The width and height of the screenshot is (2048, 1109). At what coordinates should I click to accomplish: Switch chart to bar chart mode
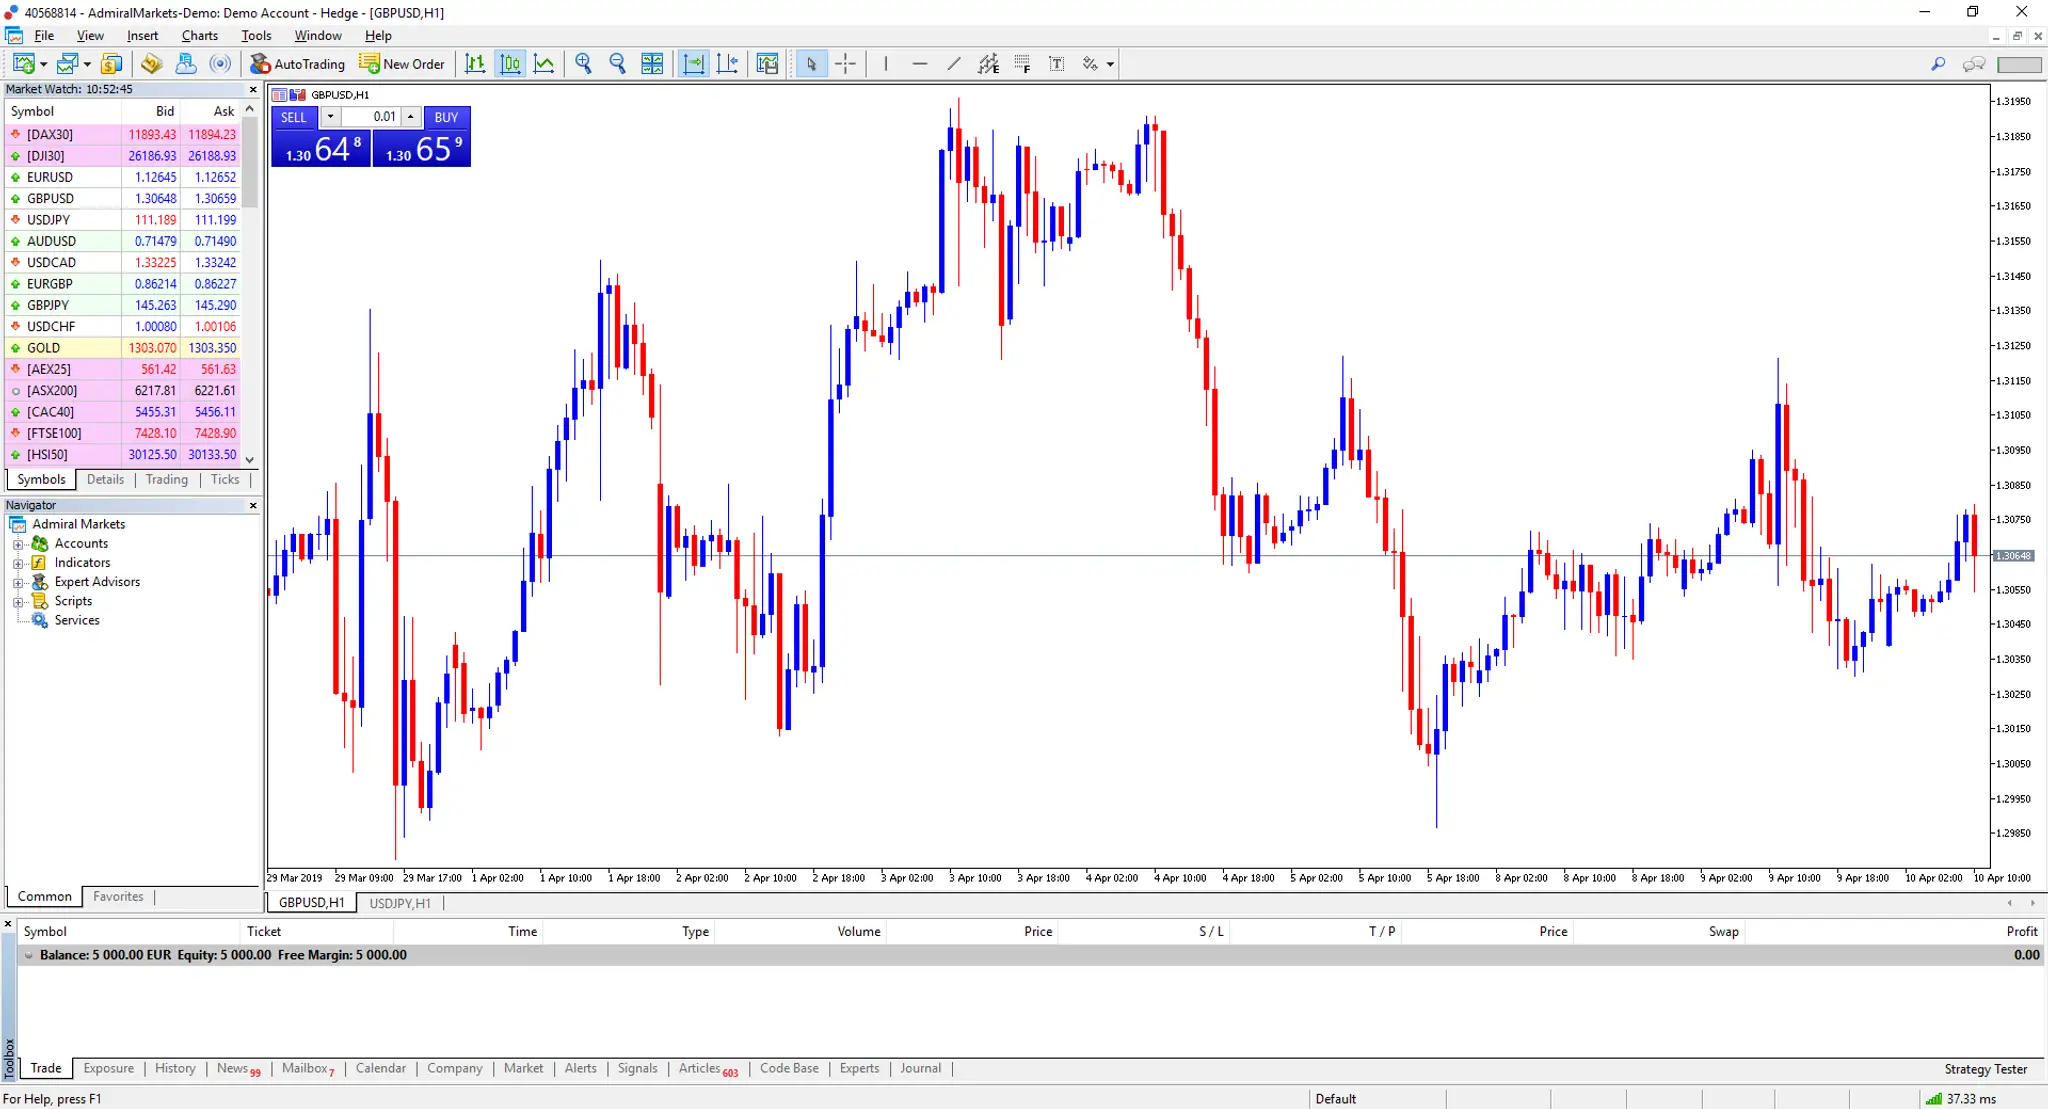tap(476, 64)
